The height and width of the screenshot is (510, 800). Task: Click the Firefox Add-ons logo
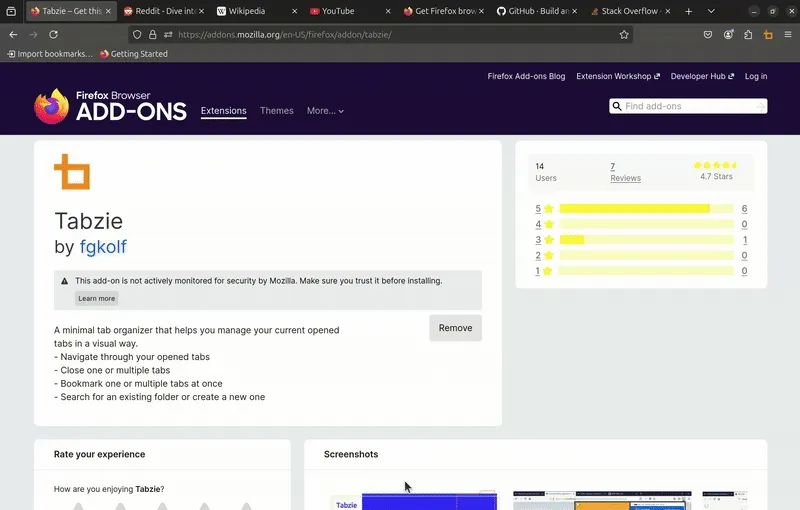pyautogui.click(x=110, y=106)
